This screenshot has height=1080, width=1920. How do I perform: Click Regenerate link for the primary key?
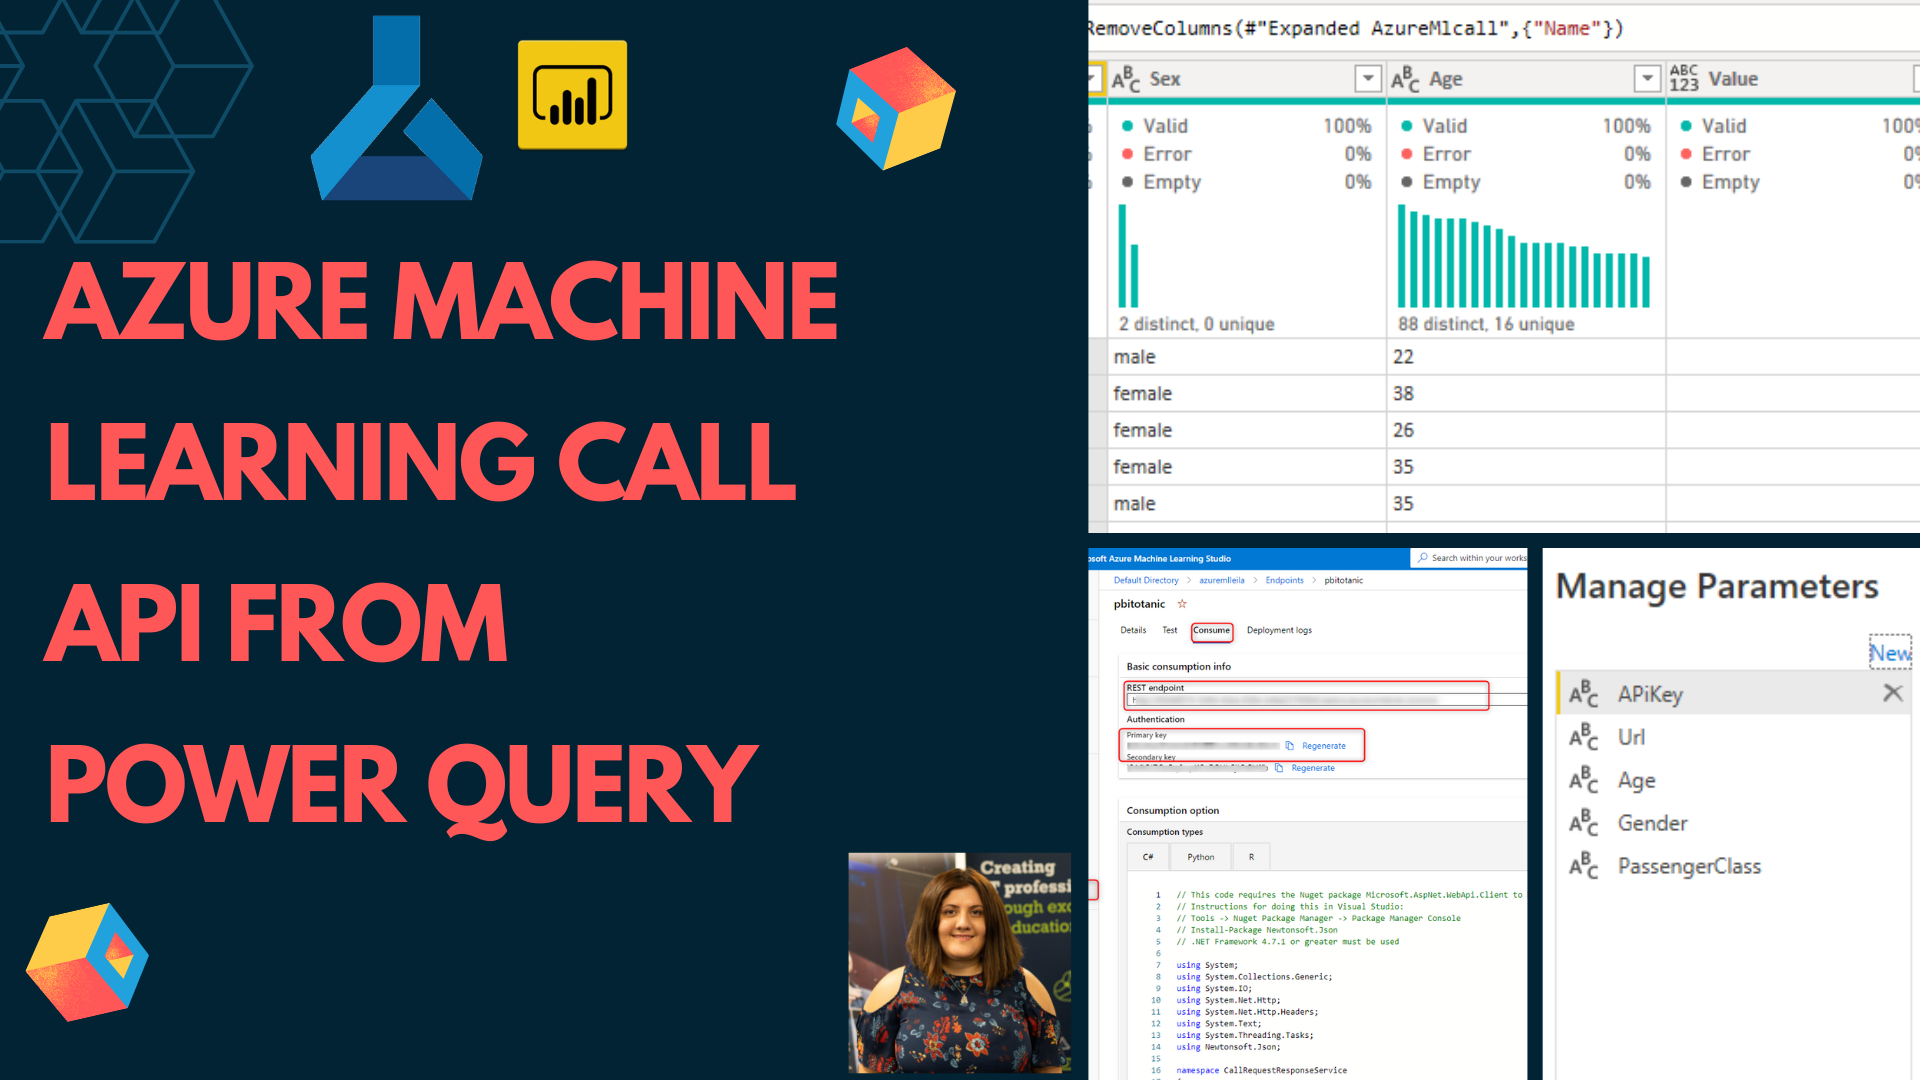[1323, 746]
